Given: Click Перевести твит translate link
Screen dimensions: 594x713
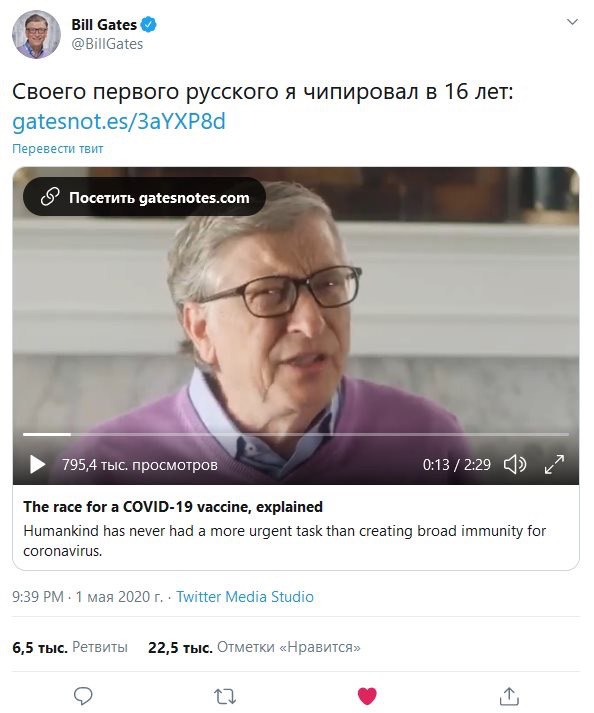Looking at the screenshot, I should (x=58, y=149).
